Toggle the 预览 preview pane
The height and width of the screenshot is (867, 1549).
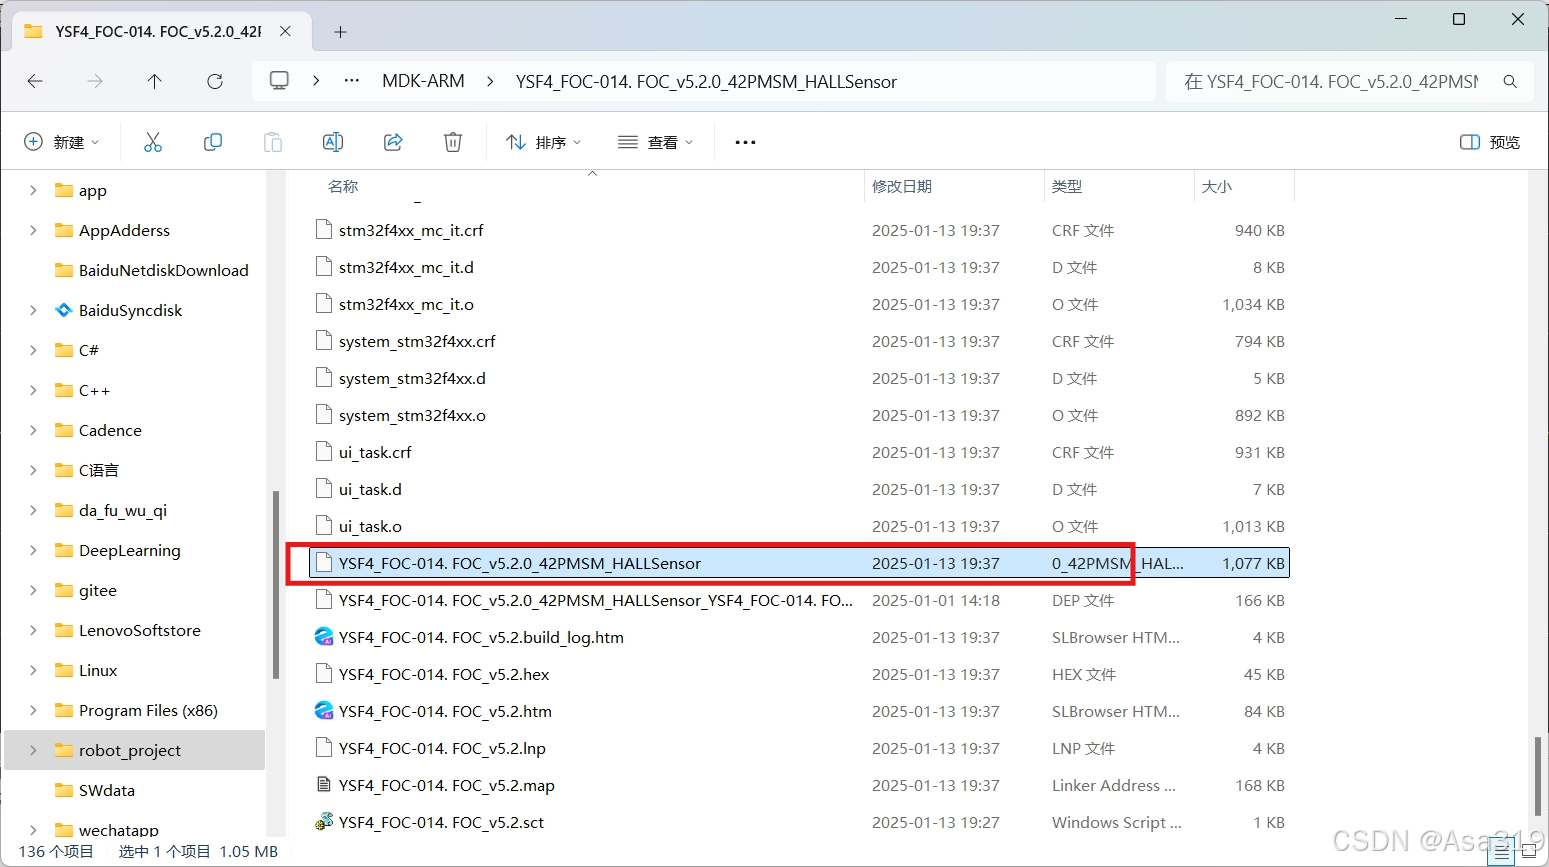[x=1488, y=141]
